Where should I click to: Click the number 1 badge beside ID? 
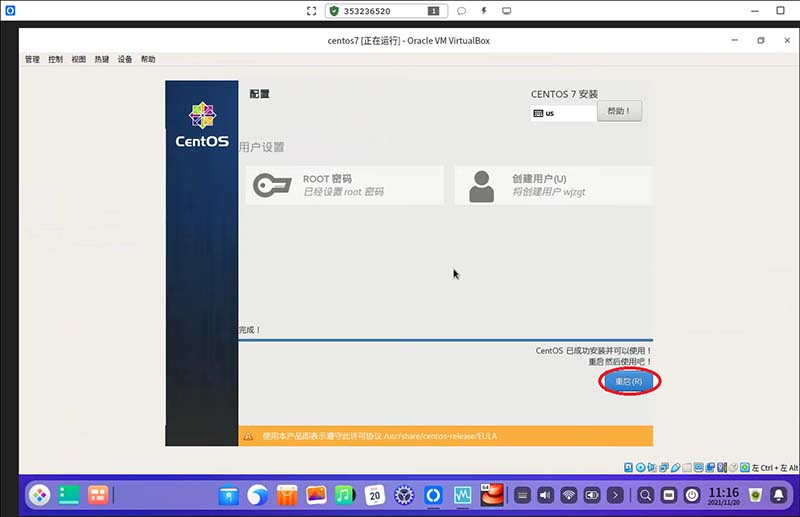coord(433,11)
